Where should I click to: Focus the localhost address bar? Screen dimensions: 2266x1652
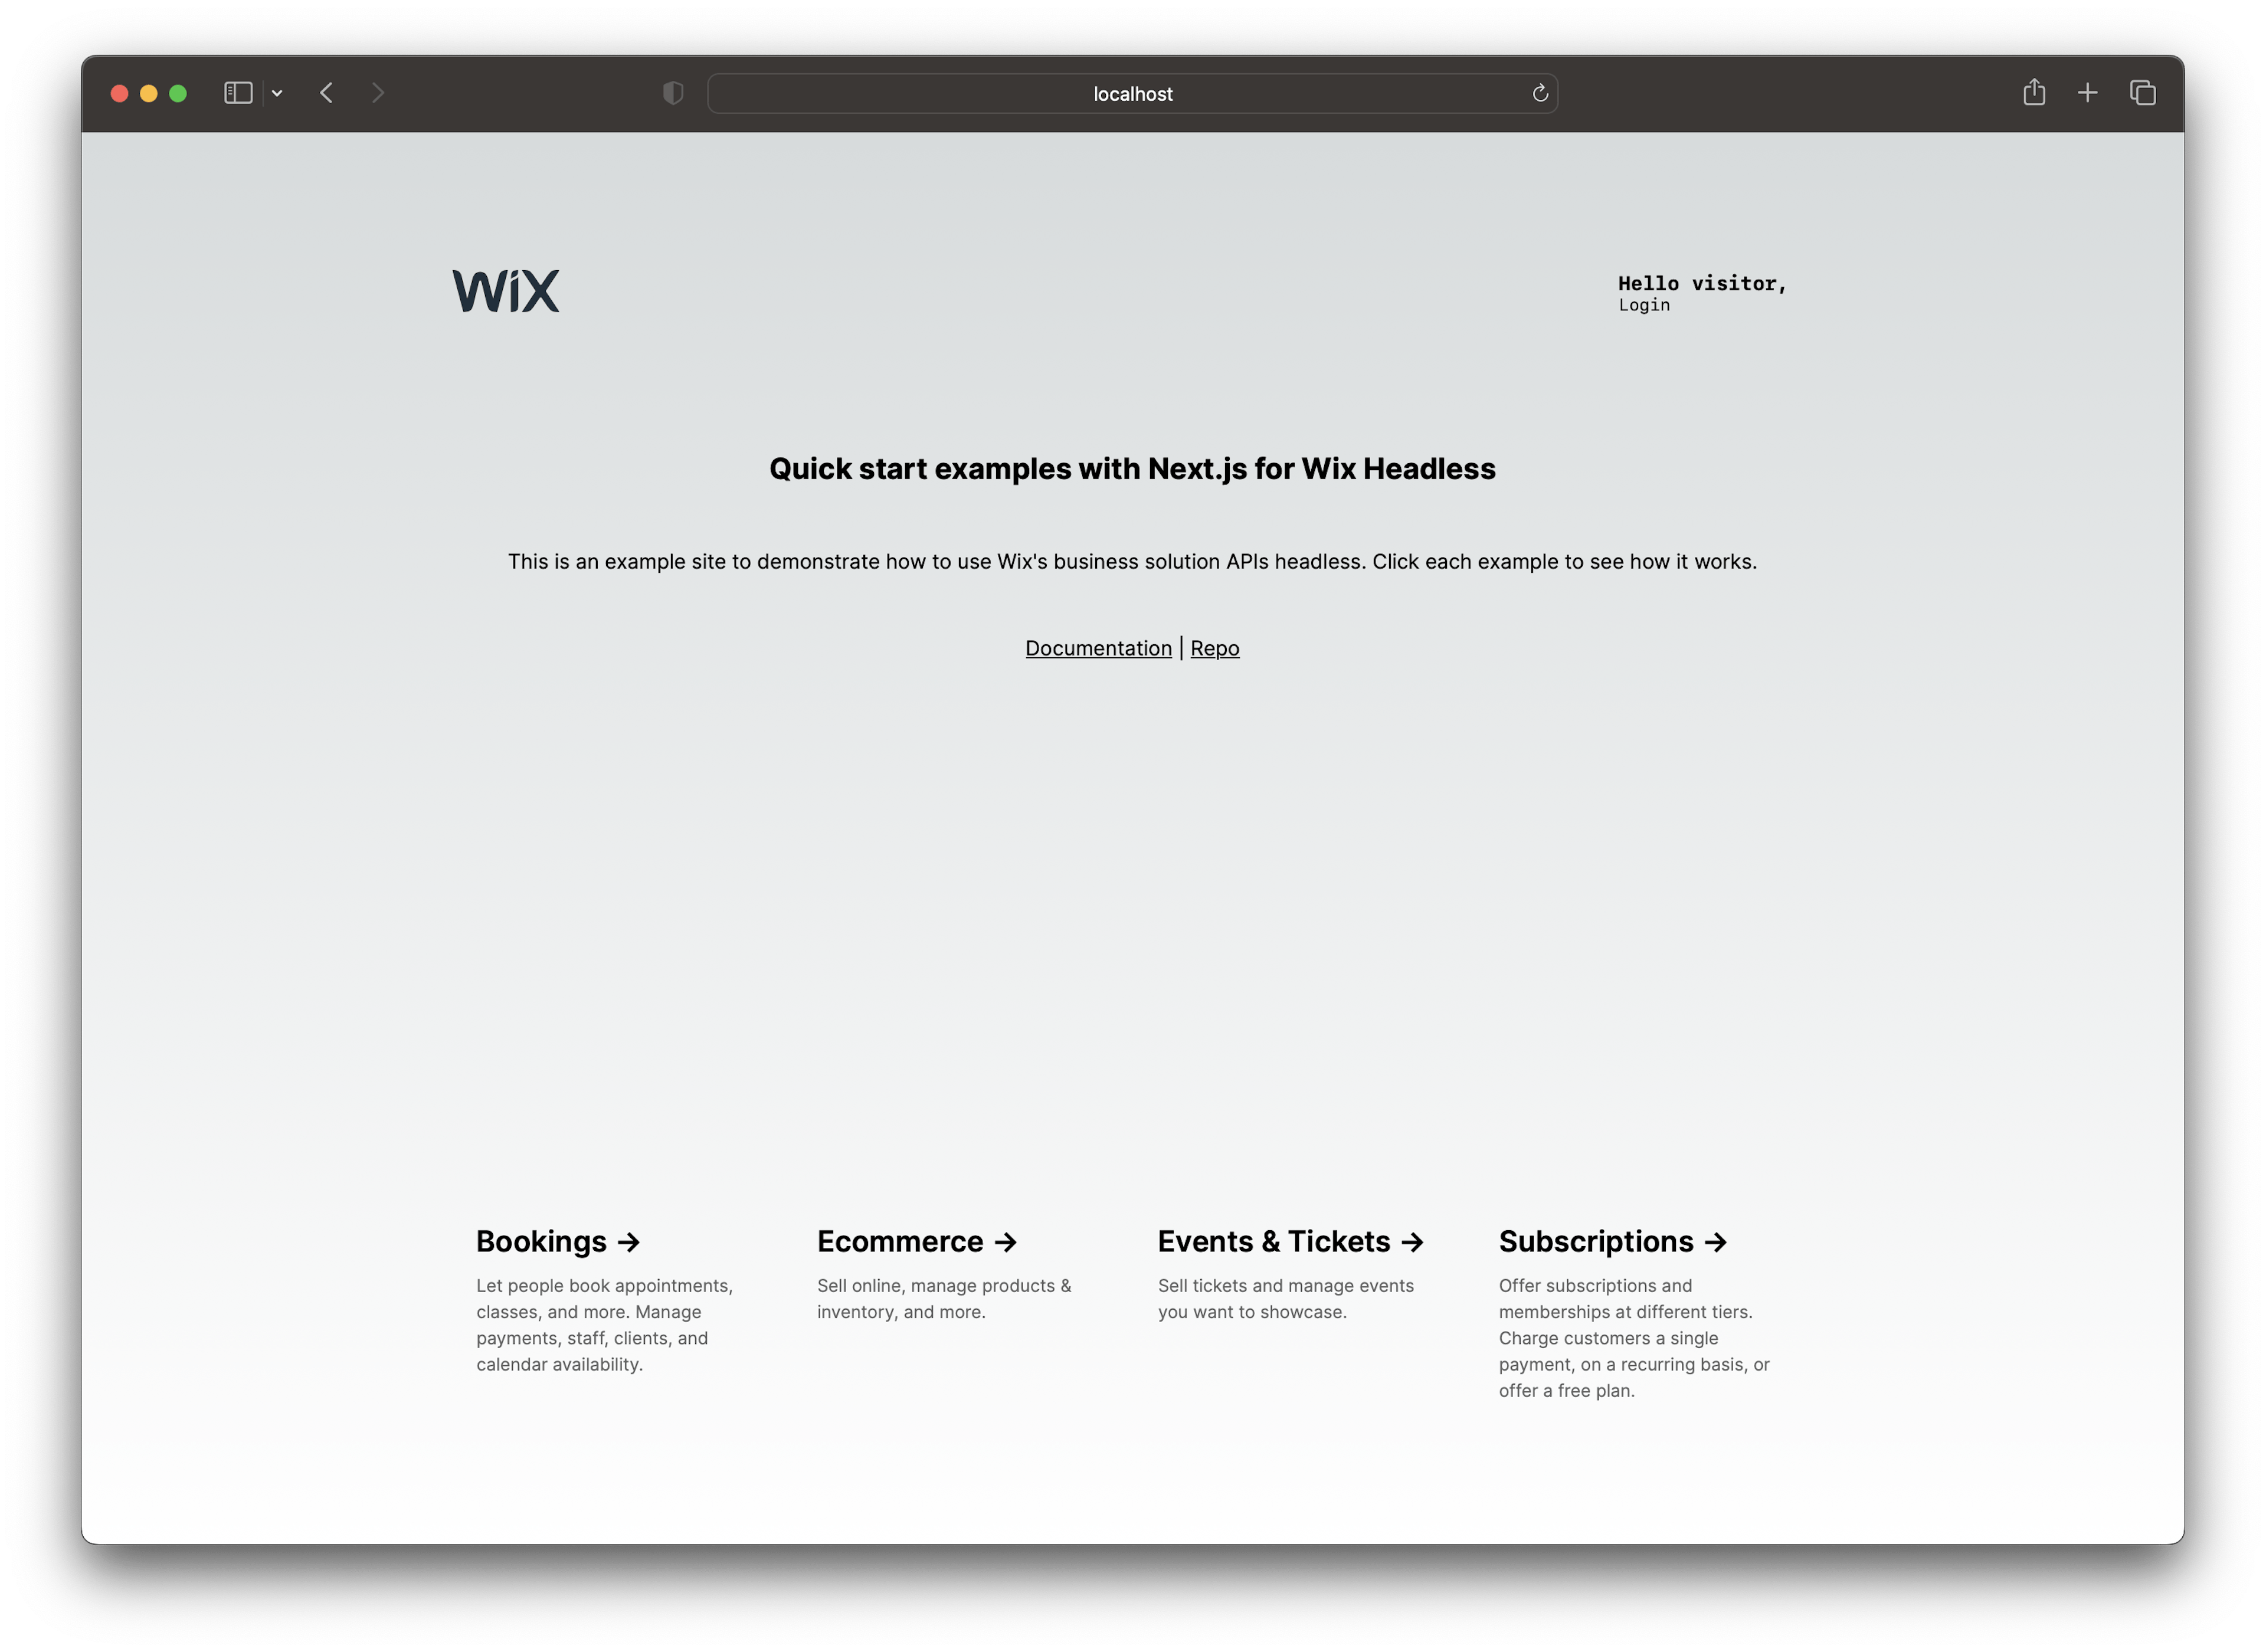[1132, 93]
